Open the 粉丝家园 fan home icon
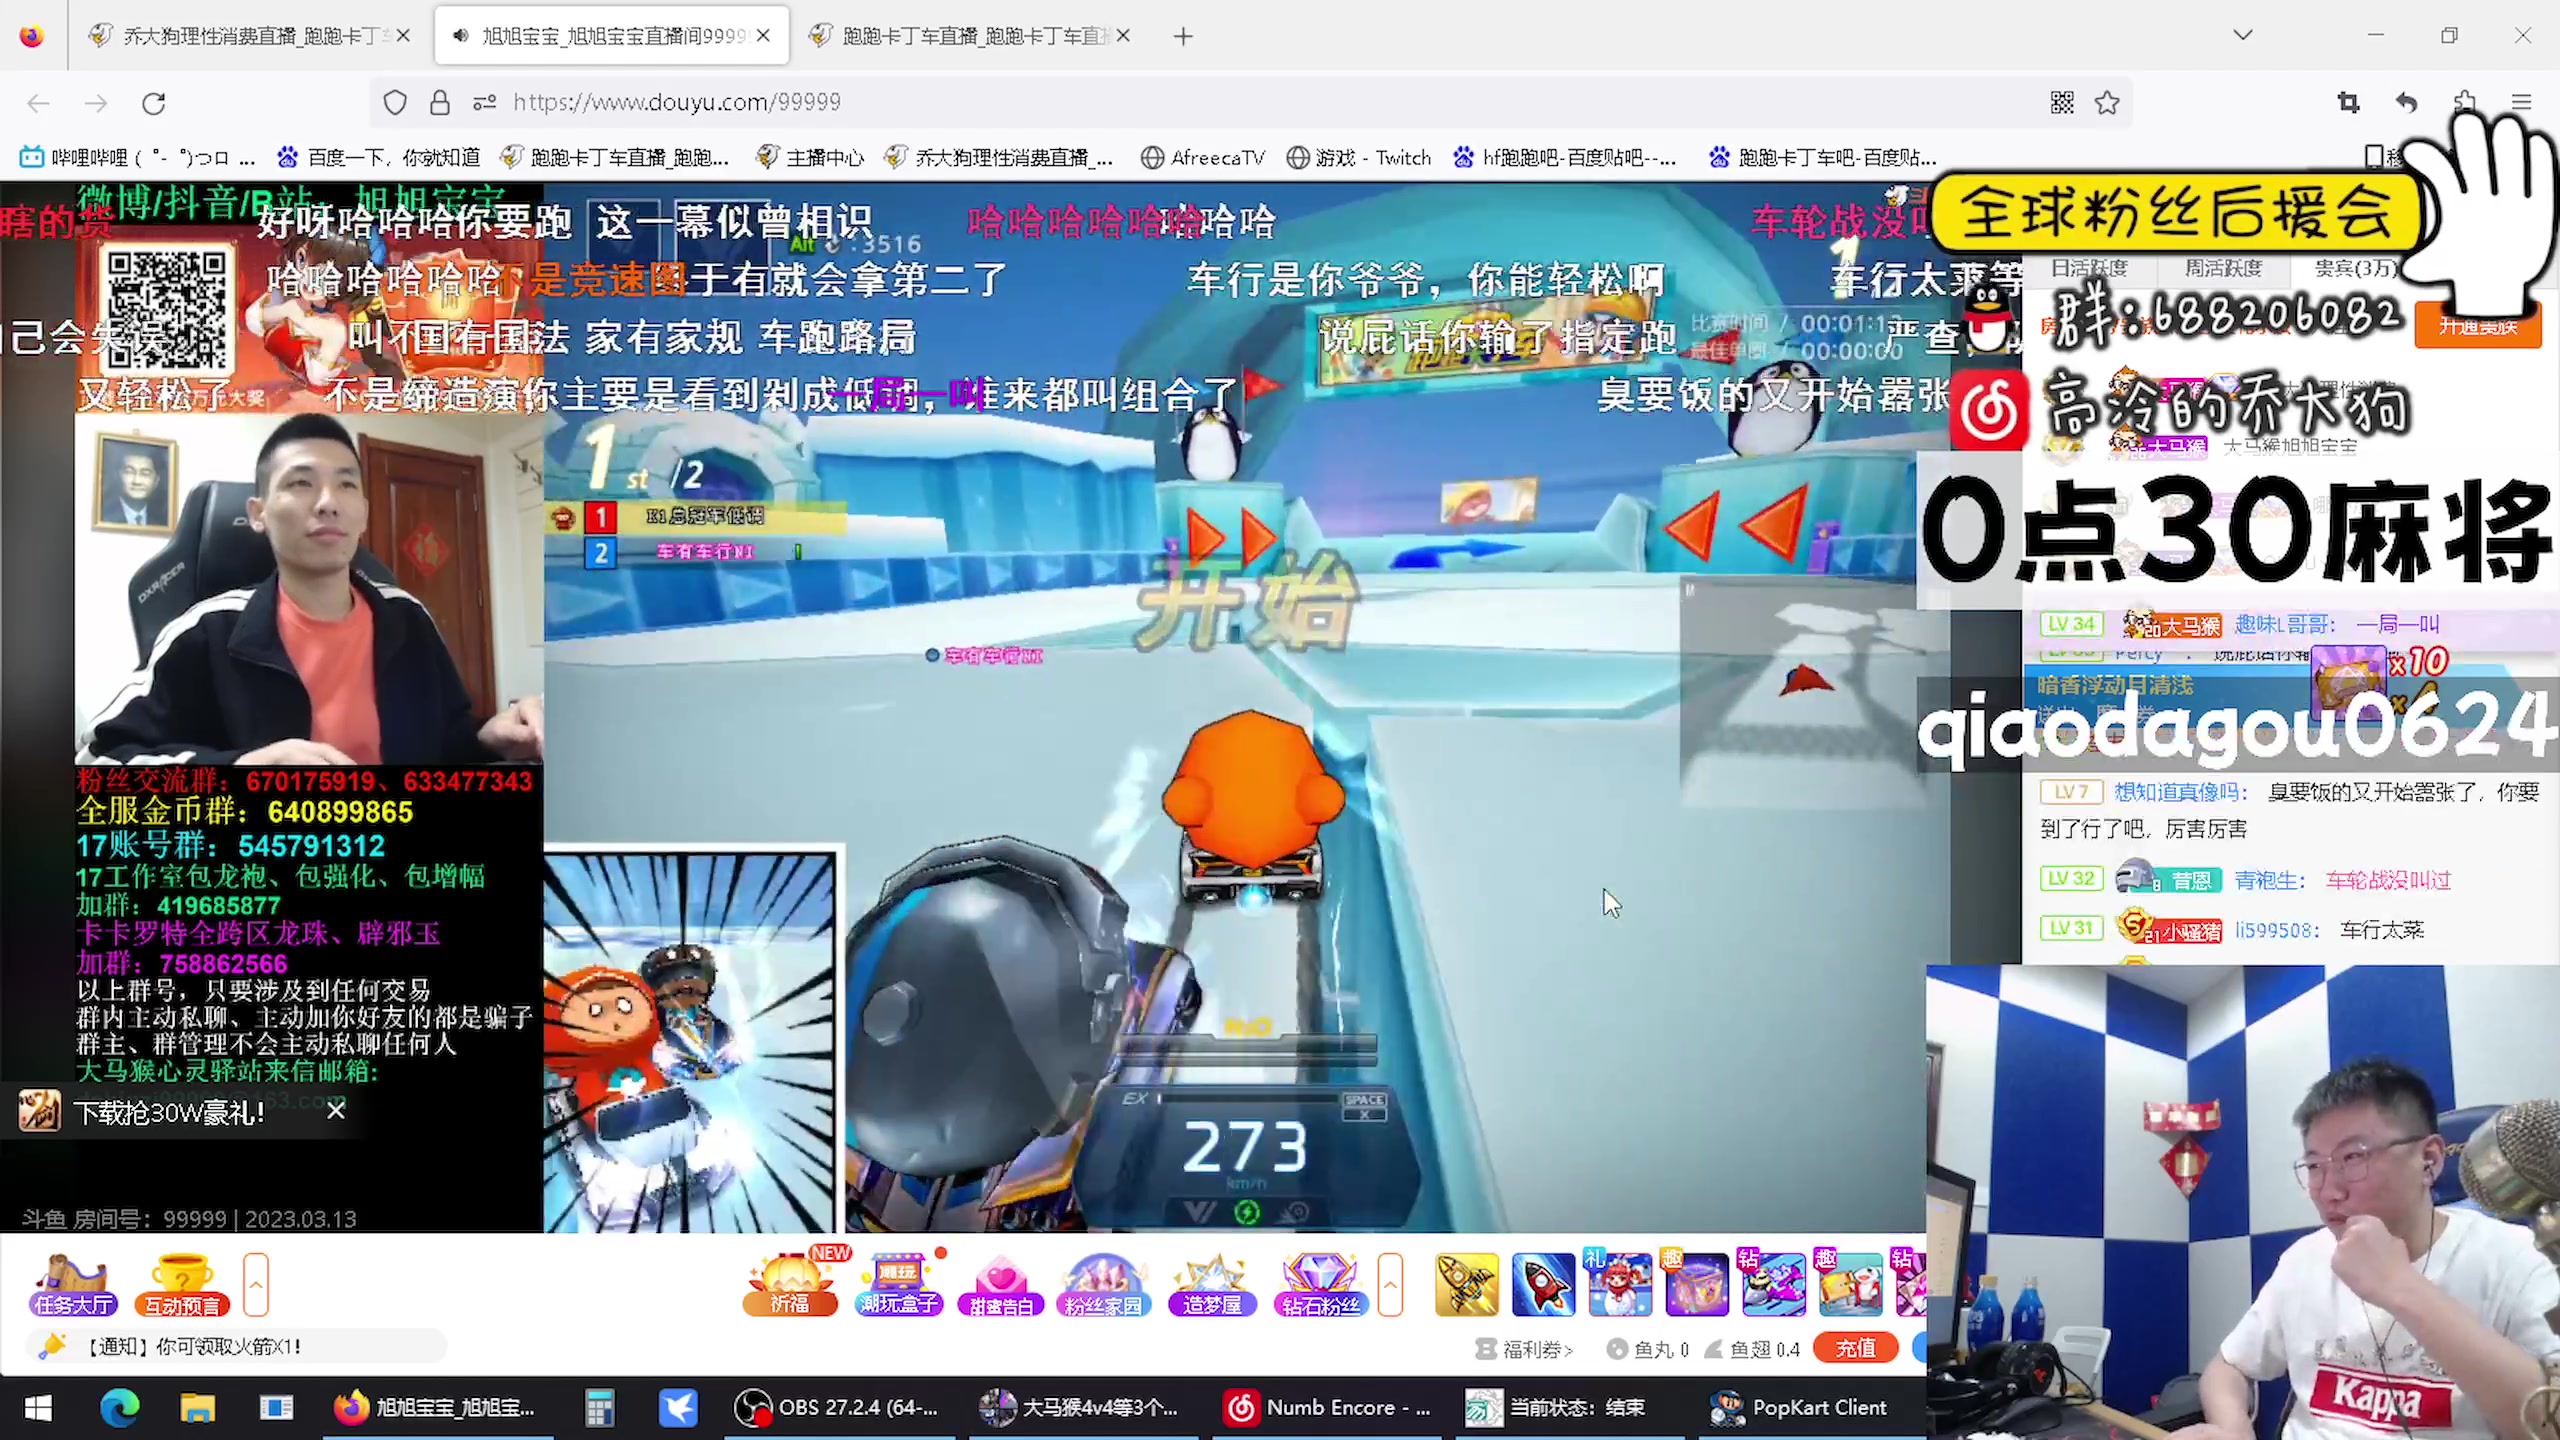The width and height of the screenshot is (2560, 1440). (1103, 1285)
